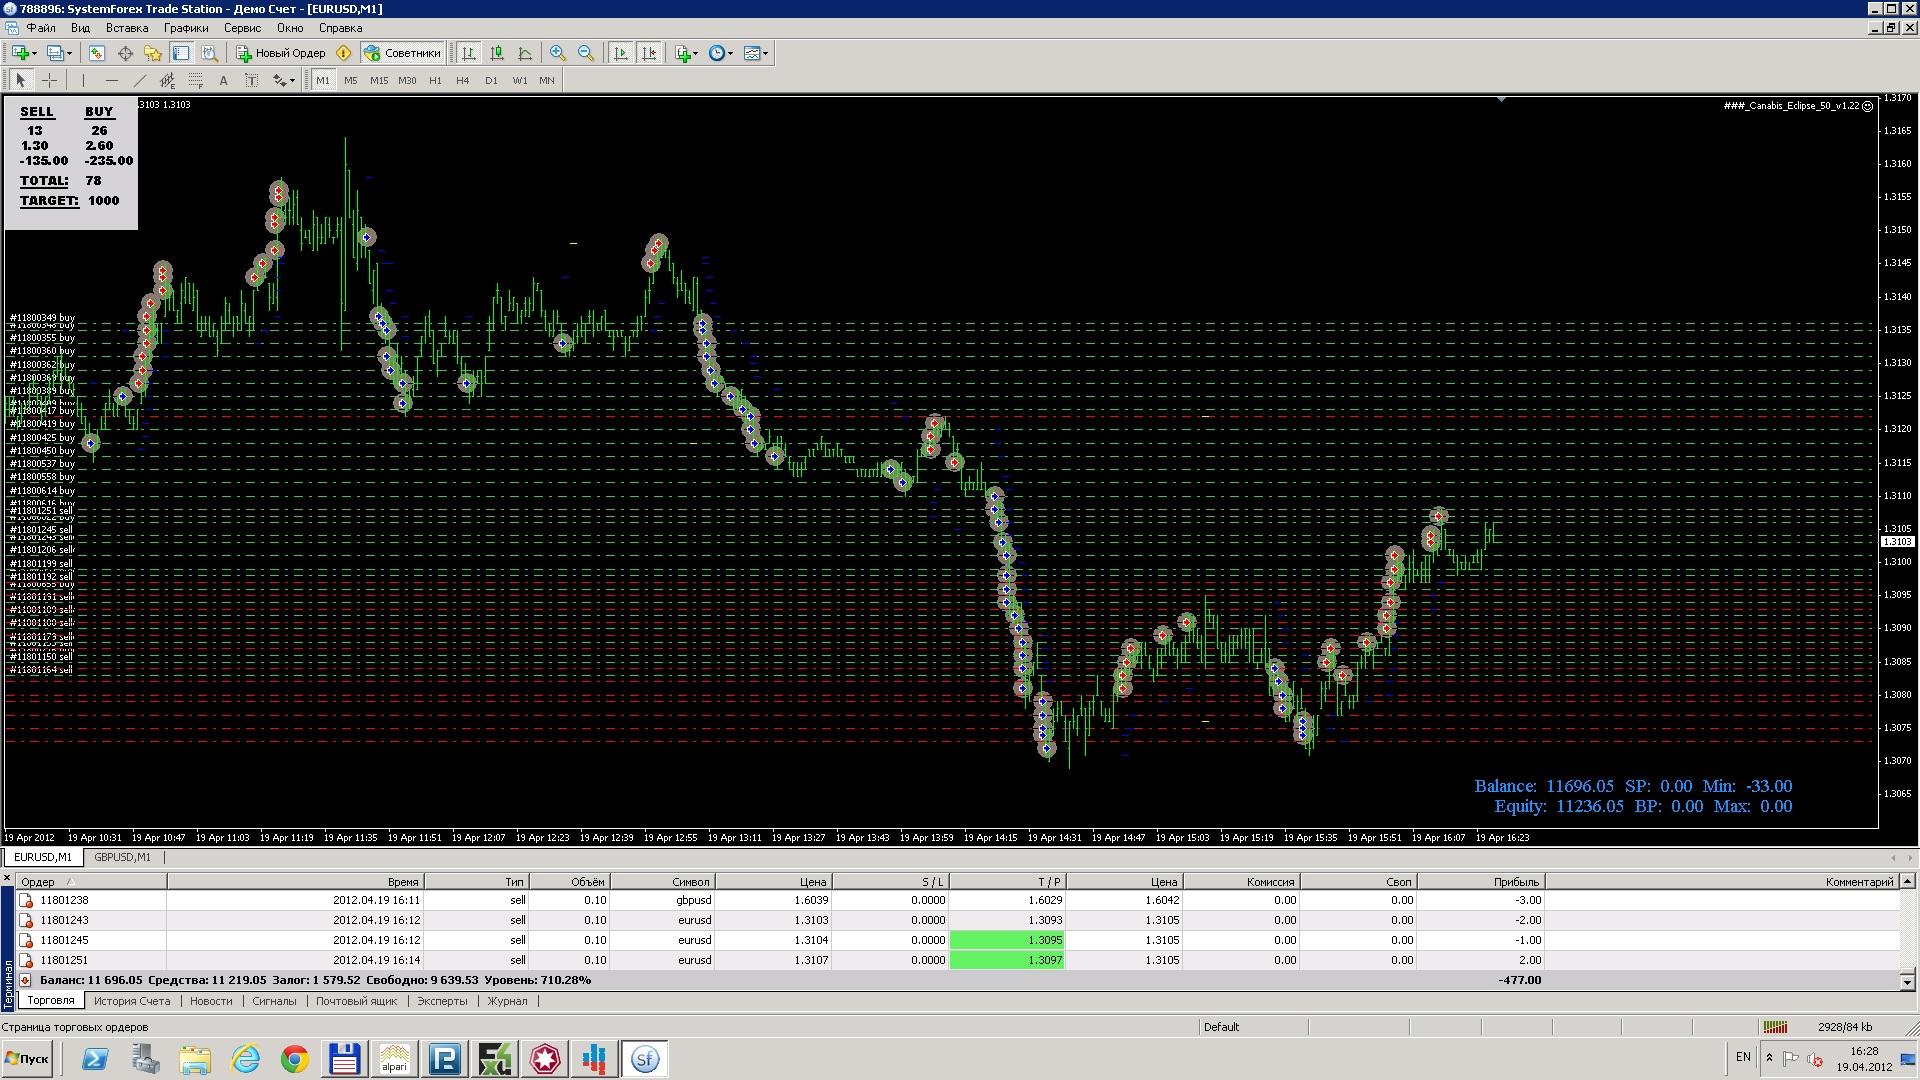Screen dimensions: 1920x1080
Task: Select the M30 timeframe
Action: pos(406,80)
